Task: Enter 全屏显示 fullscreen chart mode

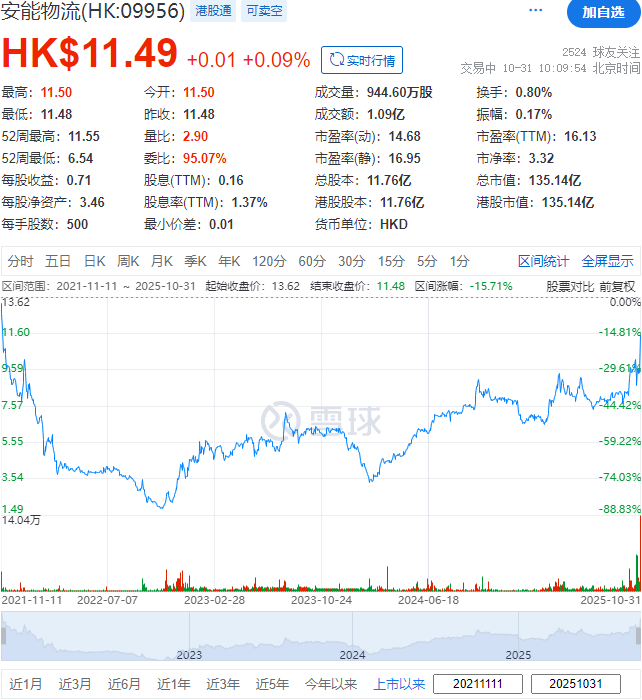Action: pos(607,261)
